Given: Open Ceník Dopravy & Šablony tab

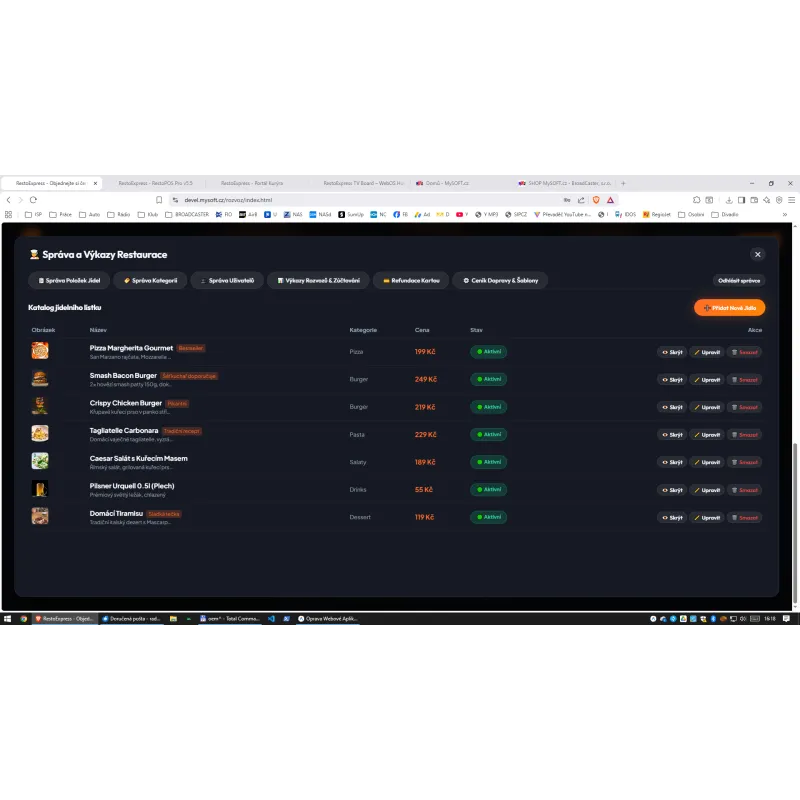Looking at the screenshot, I should (501, 280).
